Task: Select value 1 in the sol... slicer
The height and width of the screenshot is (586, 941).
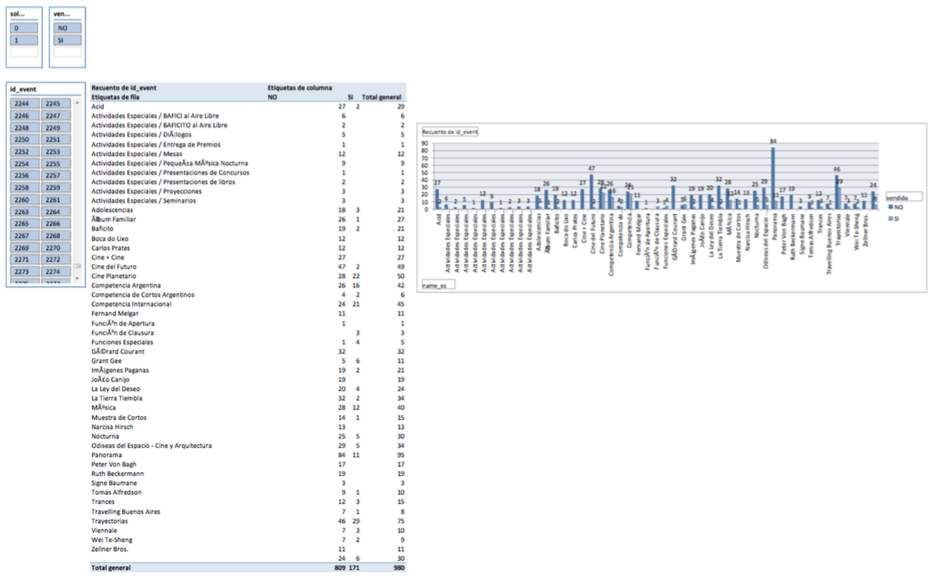Action: point(24,40)
